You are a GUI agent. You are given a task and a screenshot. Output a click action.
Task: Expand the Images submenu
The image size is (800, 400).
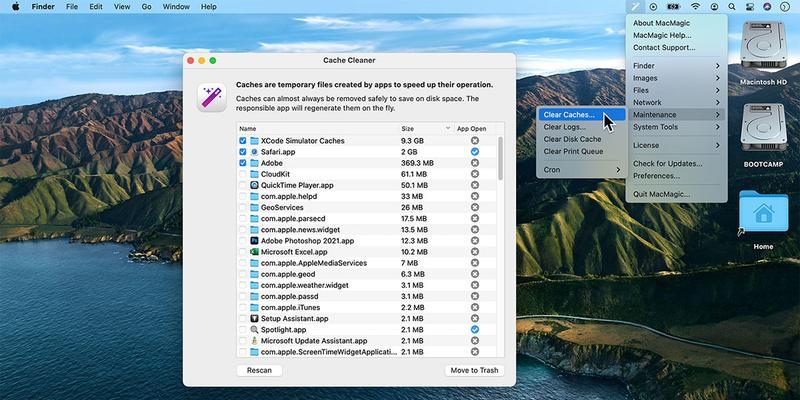pos(676,78)
